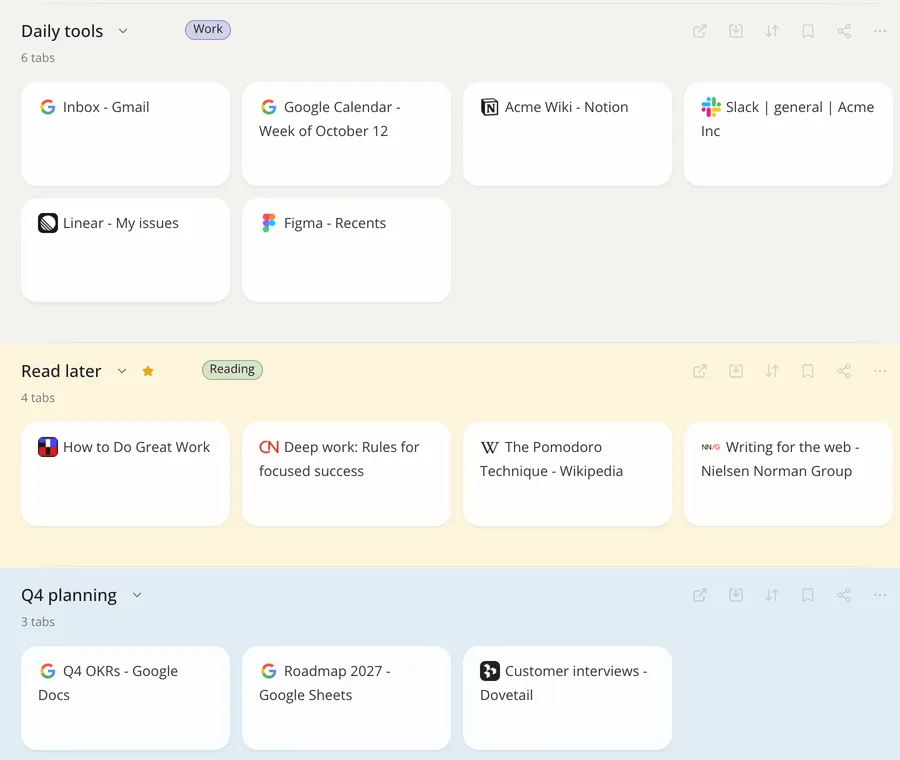Click the Daily tools group title
The height and width of the screenshot is (760, 900).
point(62,31)
